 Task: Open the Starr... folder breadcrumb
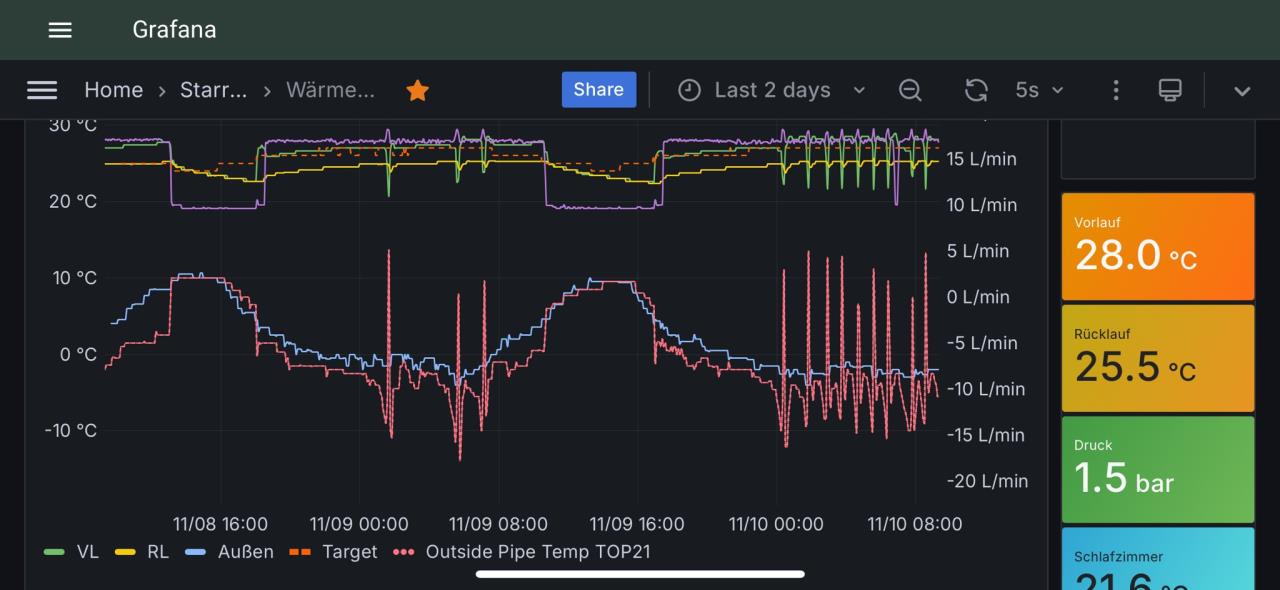pyautogui.click(x=213, y=90)
